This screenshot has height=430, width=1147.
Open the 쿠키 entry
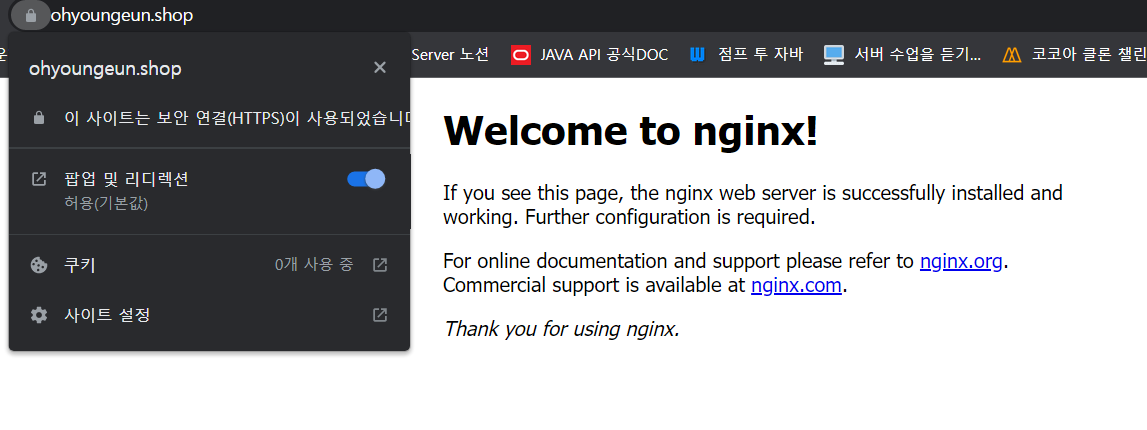210,265
